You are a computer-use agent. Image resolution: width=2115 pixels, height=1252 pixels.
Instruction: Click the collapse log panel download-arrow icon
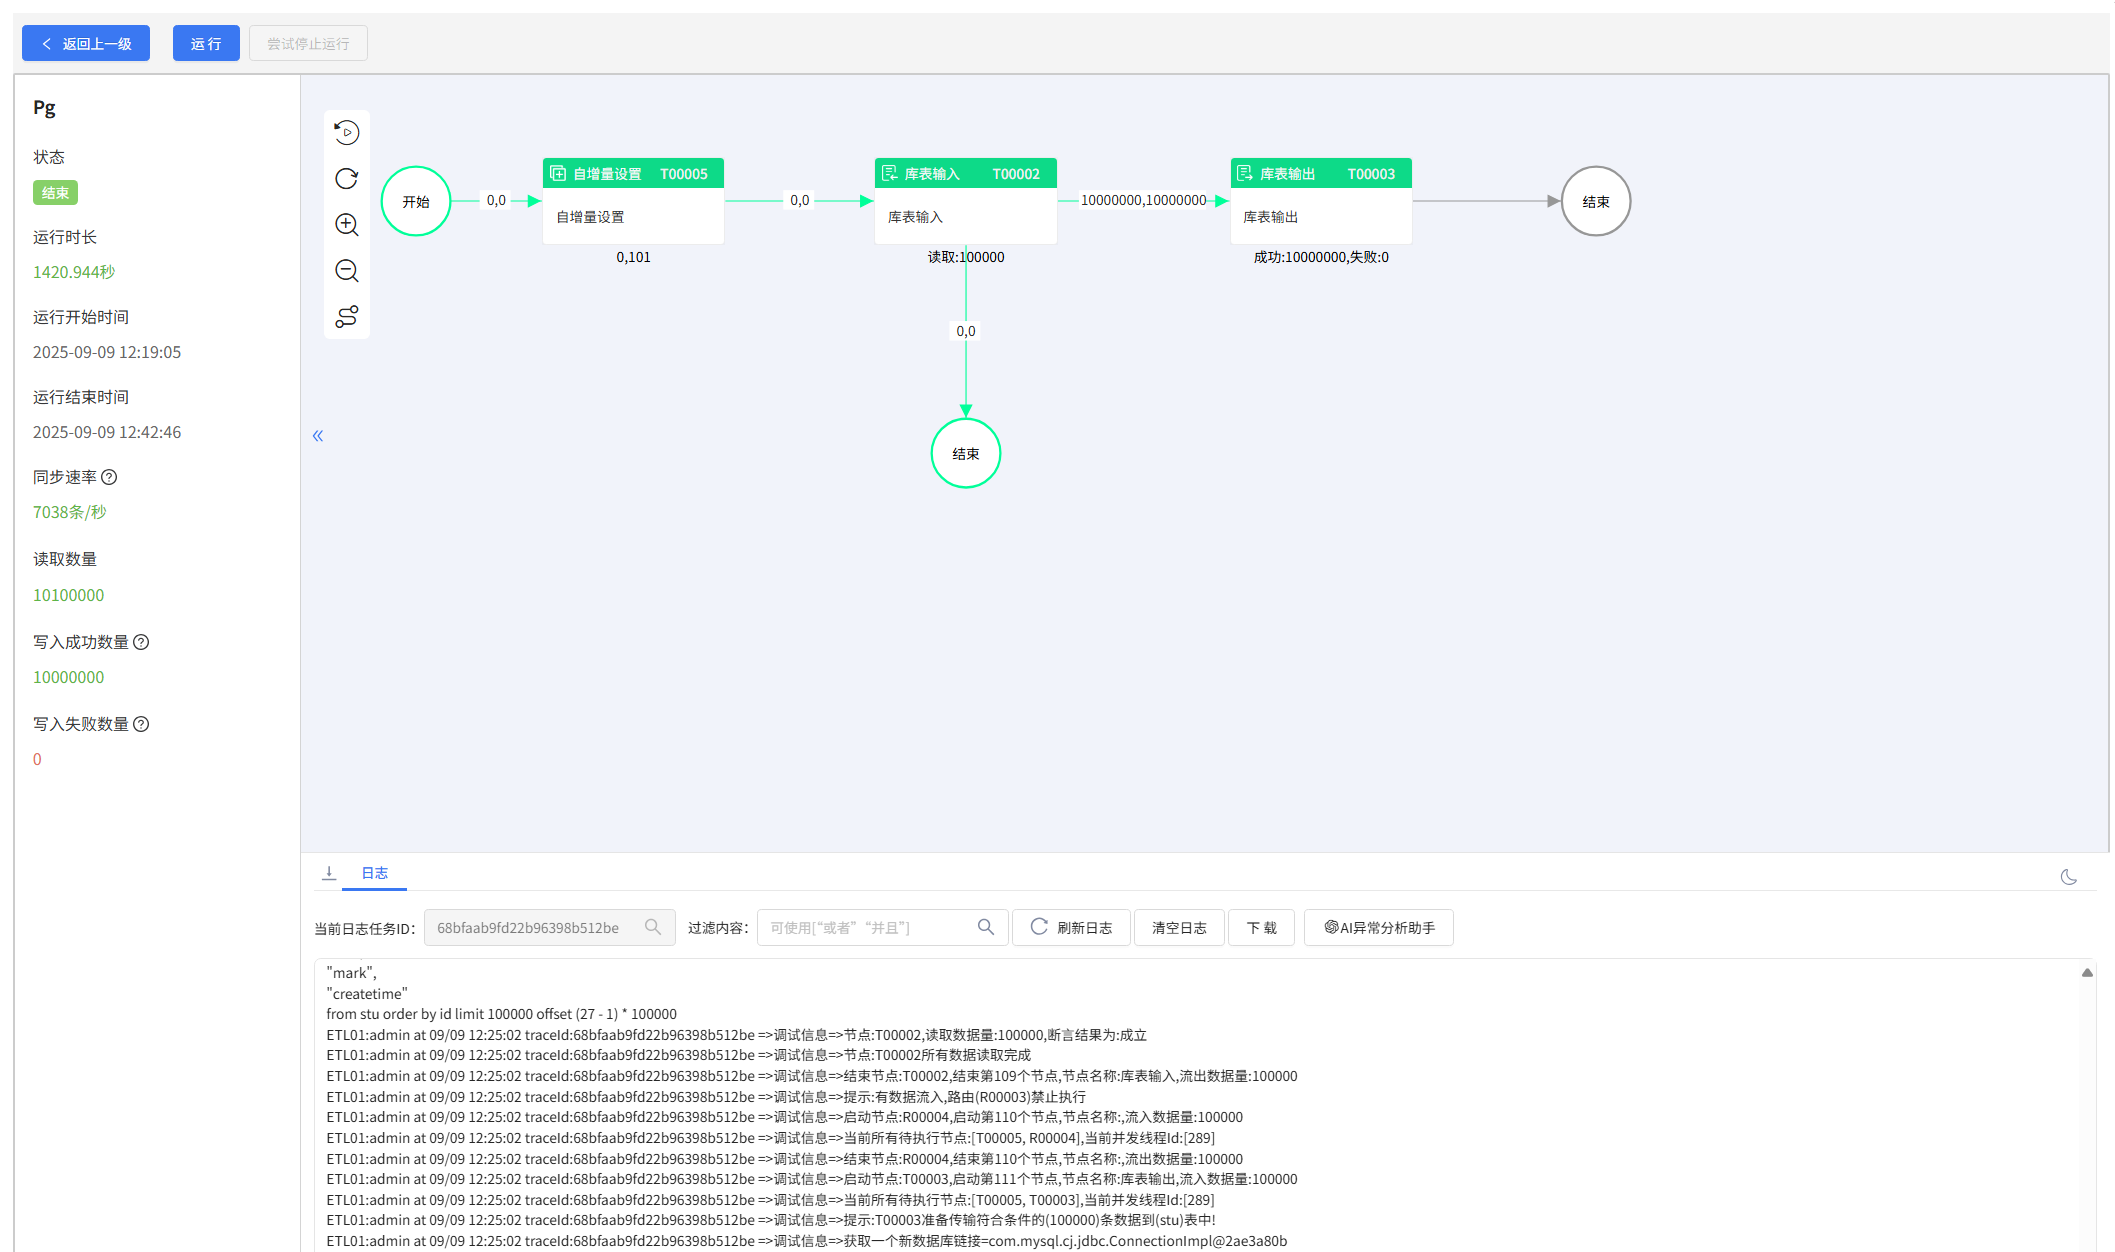[x=329, y=873]
